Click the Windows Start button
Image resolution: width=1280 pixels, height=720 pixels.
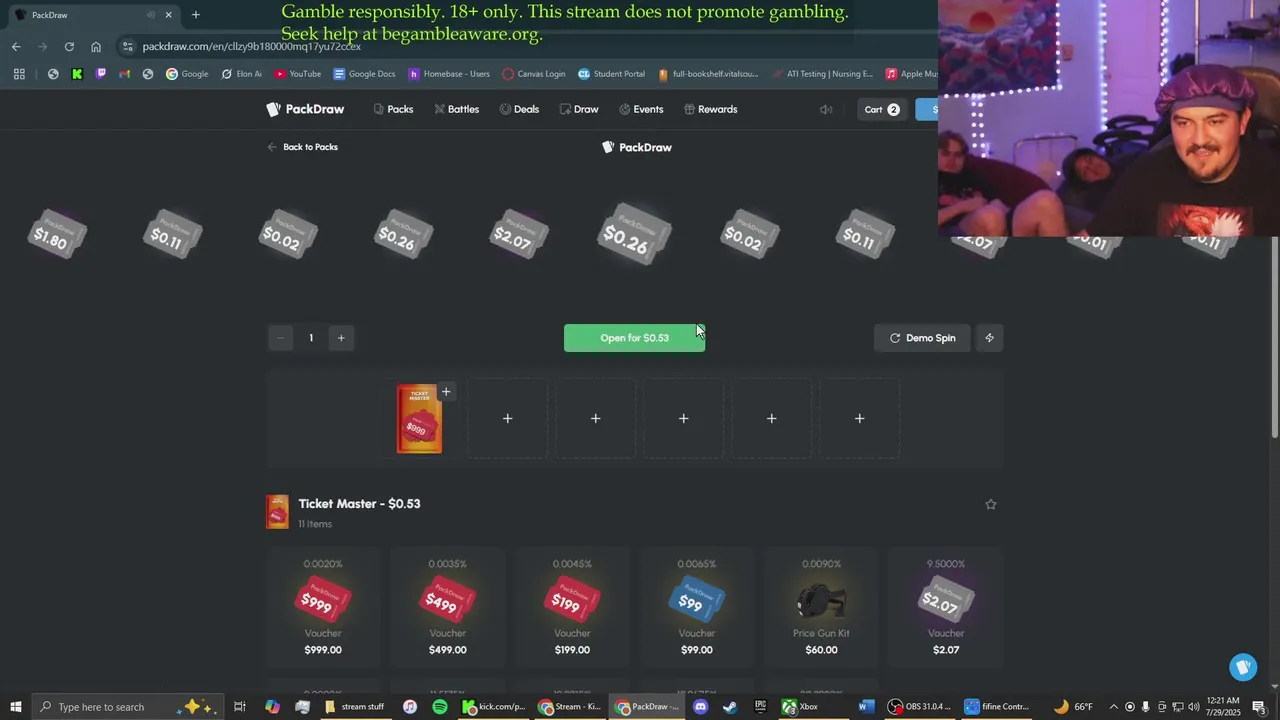pos(15,707)
